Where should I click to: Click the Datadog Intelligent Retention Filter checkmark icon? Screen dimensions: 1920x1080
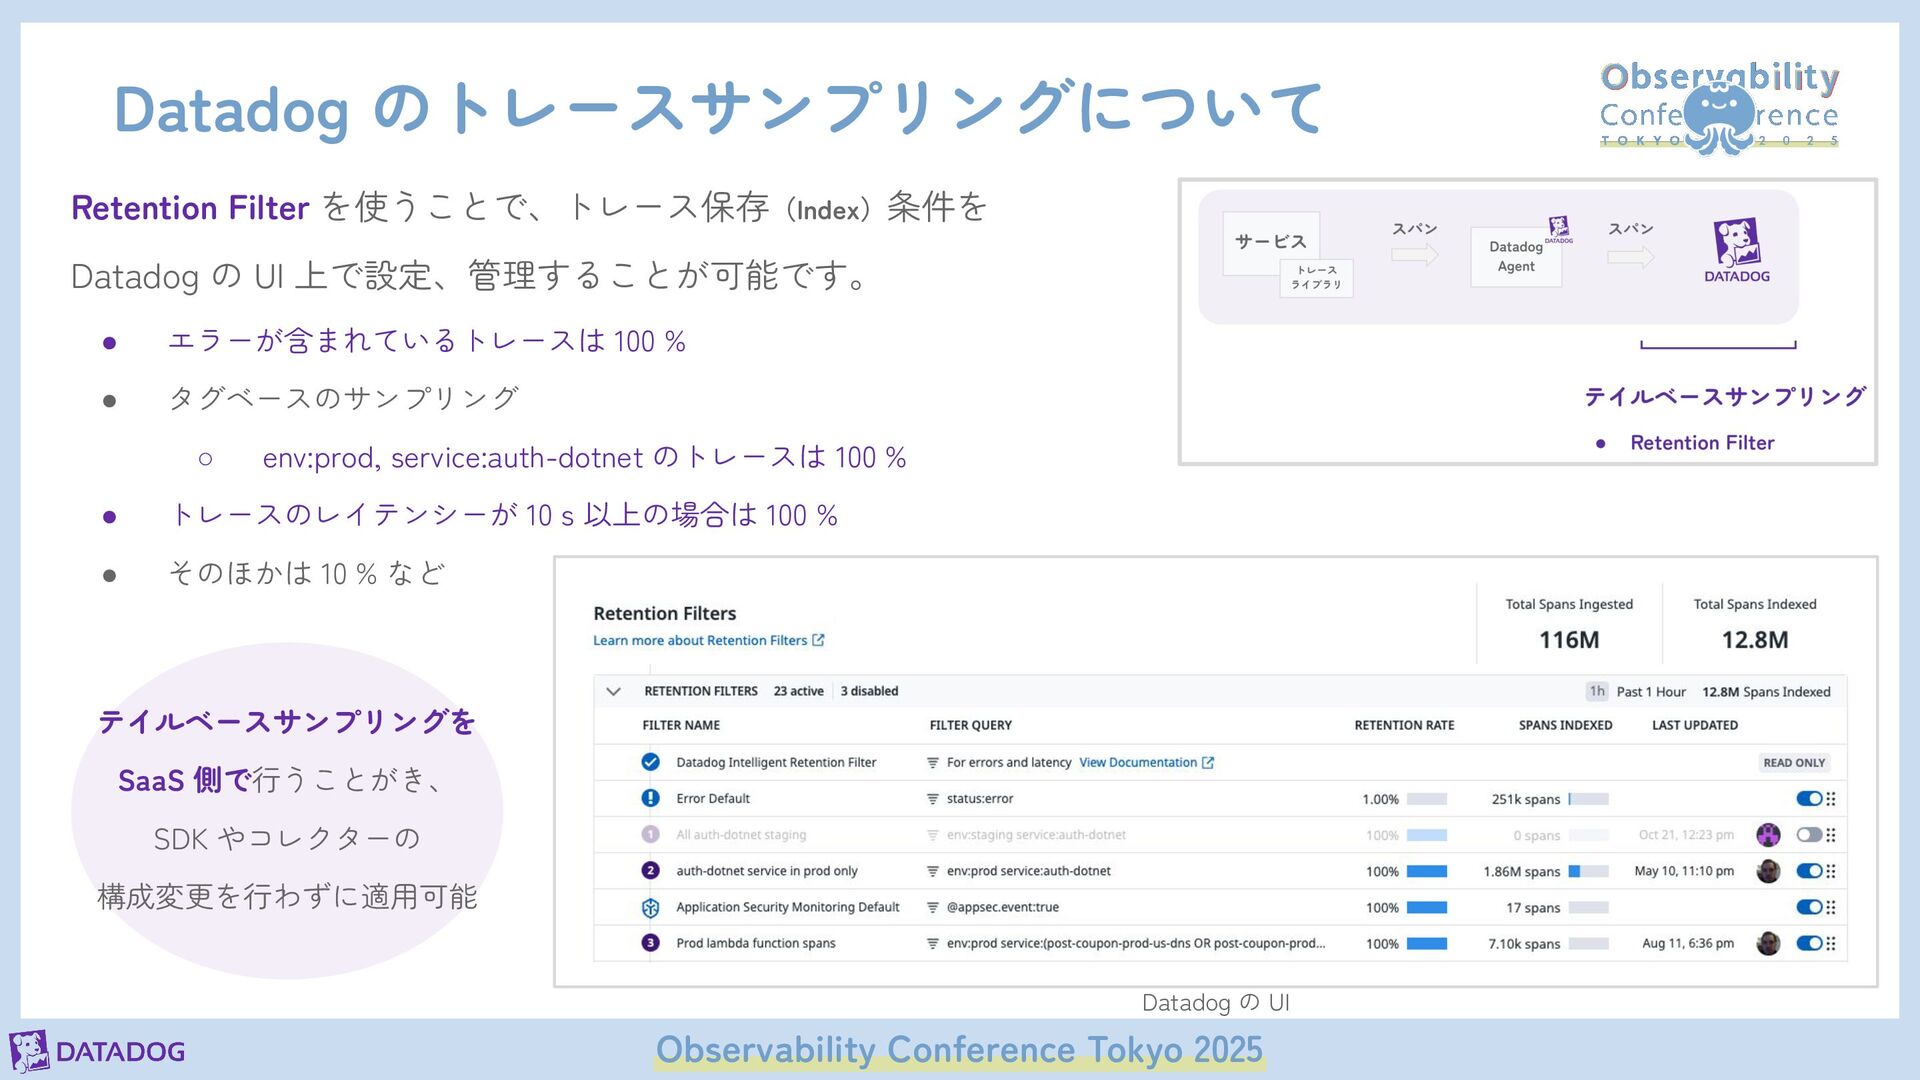tap(650, 762)
